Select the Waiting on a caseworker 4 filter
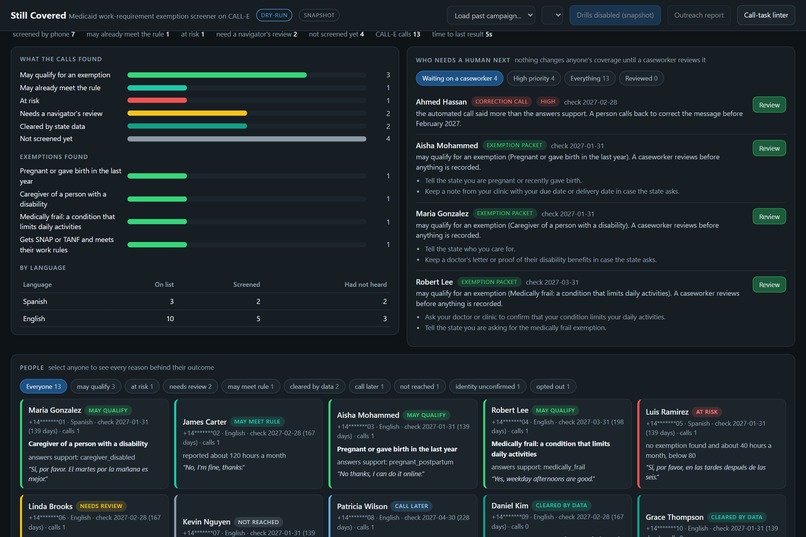 coord(459,79)
